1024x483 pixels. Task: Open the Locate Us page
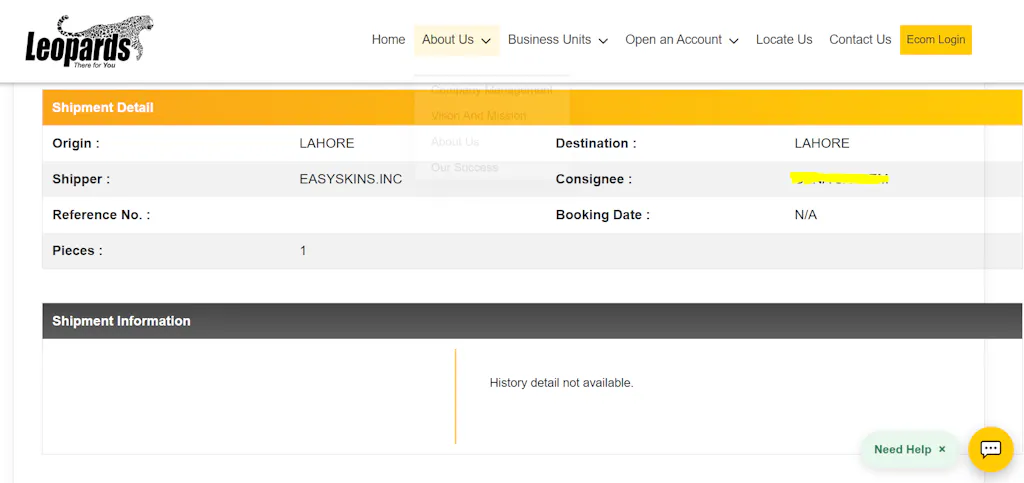pyautogui.click(x=783, y=40)
